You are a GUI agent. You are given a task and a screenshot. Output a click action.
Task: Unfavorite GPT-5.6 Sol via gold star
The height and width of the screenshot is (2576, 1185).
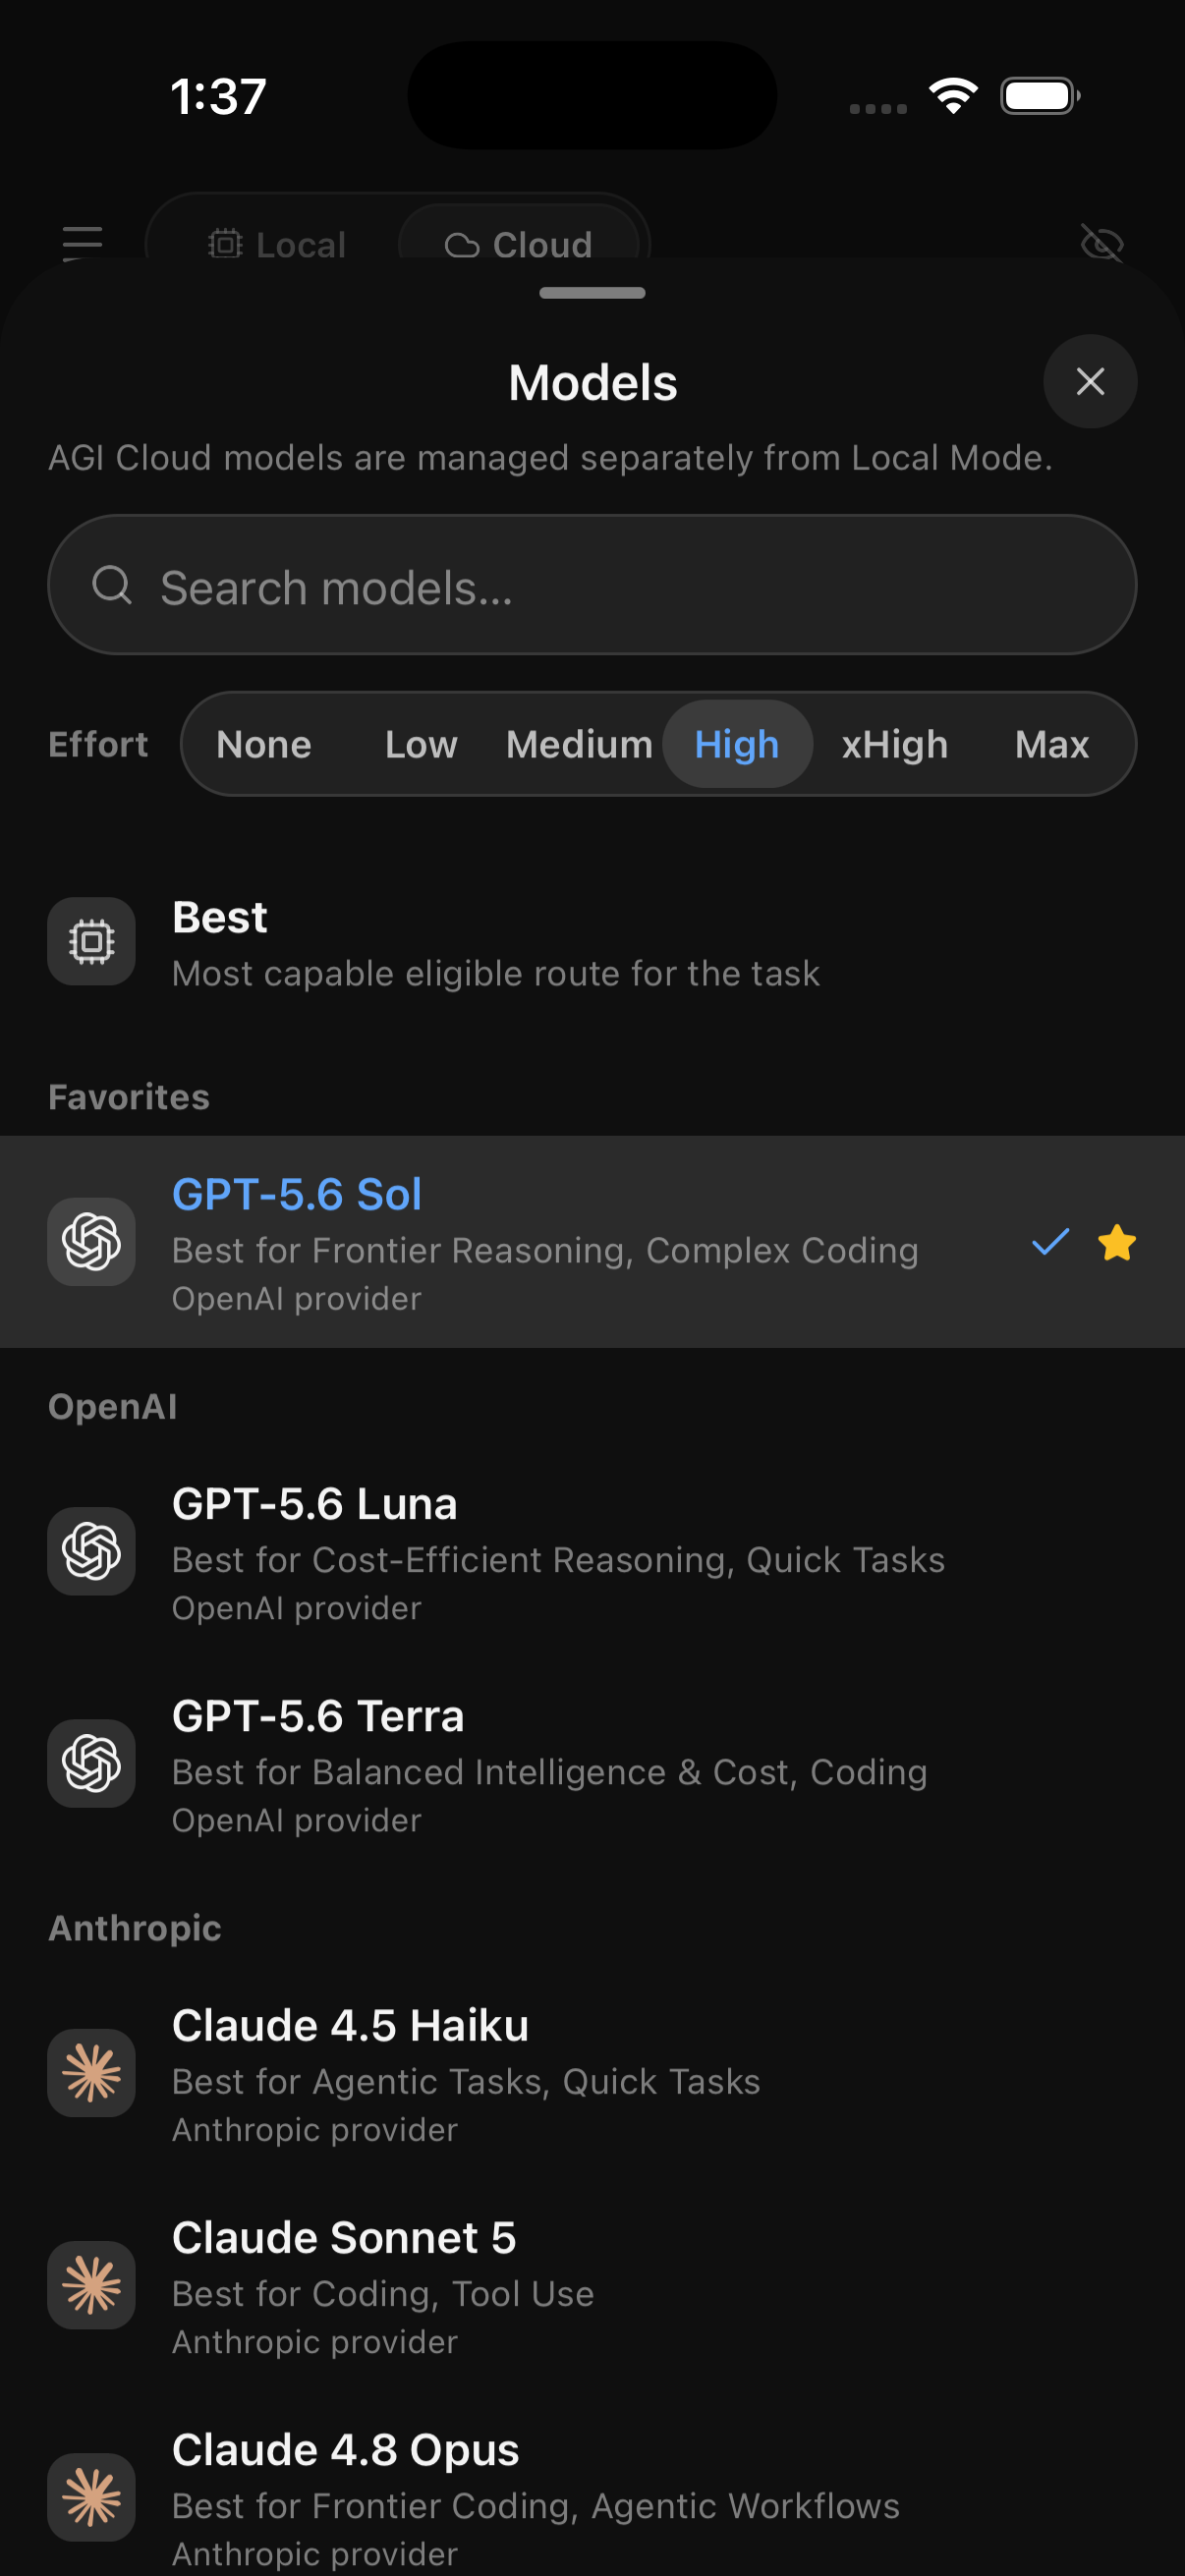(1116, 1243)
